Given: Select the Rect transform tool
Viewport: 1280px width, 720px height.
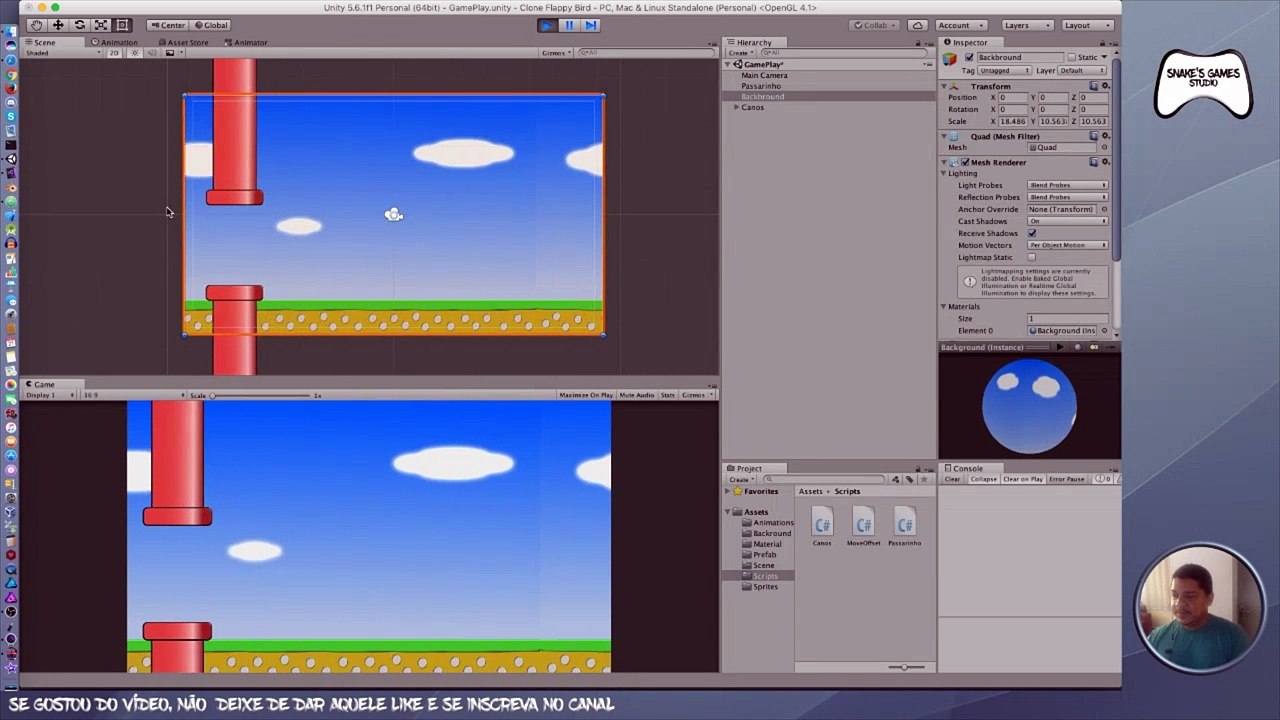Looking at the screenshot, I should click(x=122, y=25).
